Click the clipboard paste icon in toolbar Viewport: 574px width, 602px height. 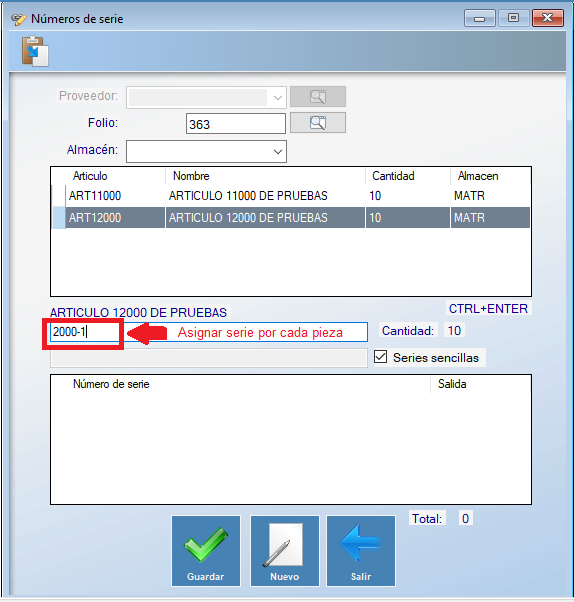point(35,51)
